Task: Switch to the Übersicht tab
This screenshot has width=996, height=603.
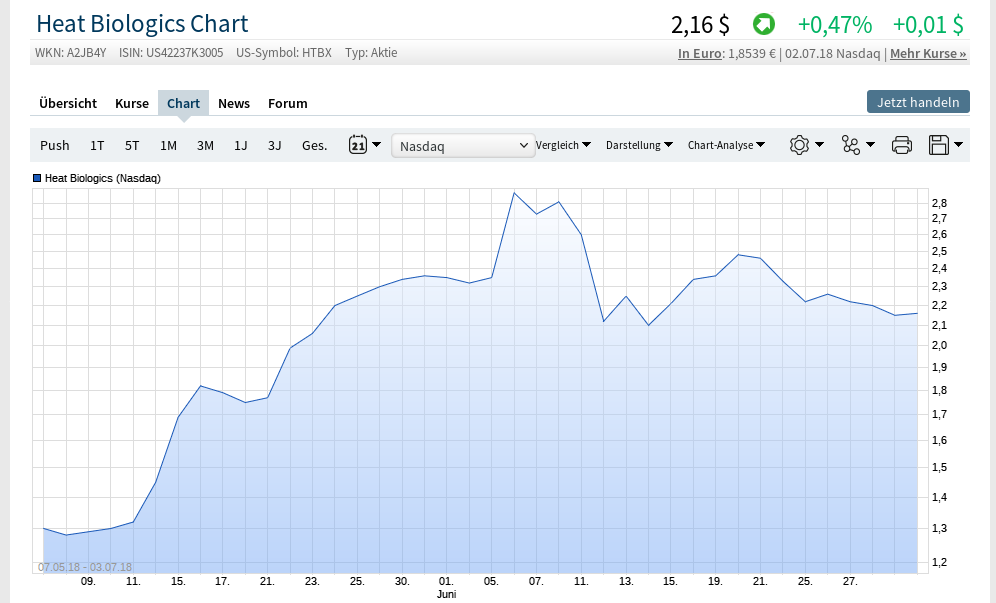Action: pyautogui.click(x=68, y=103)
